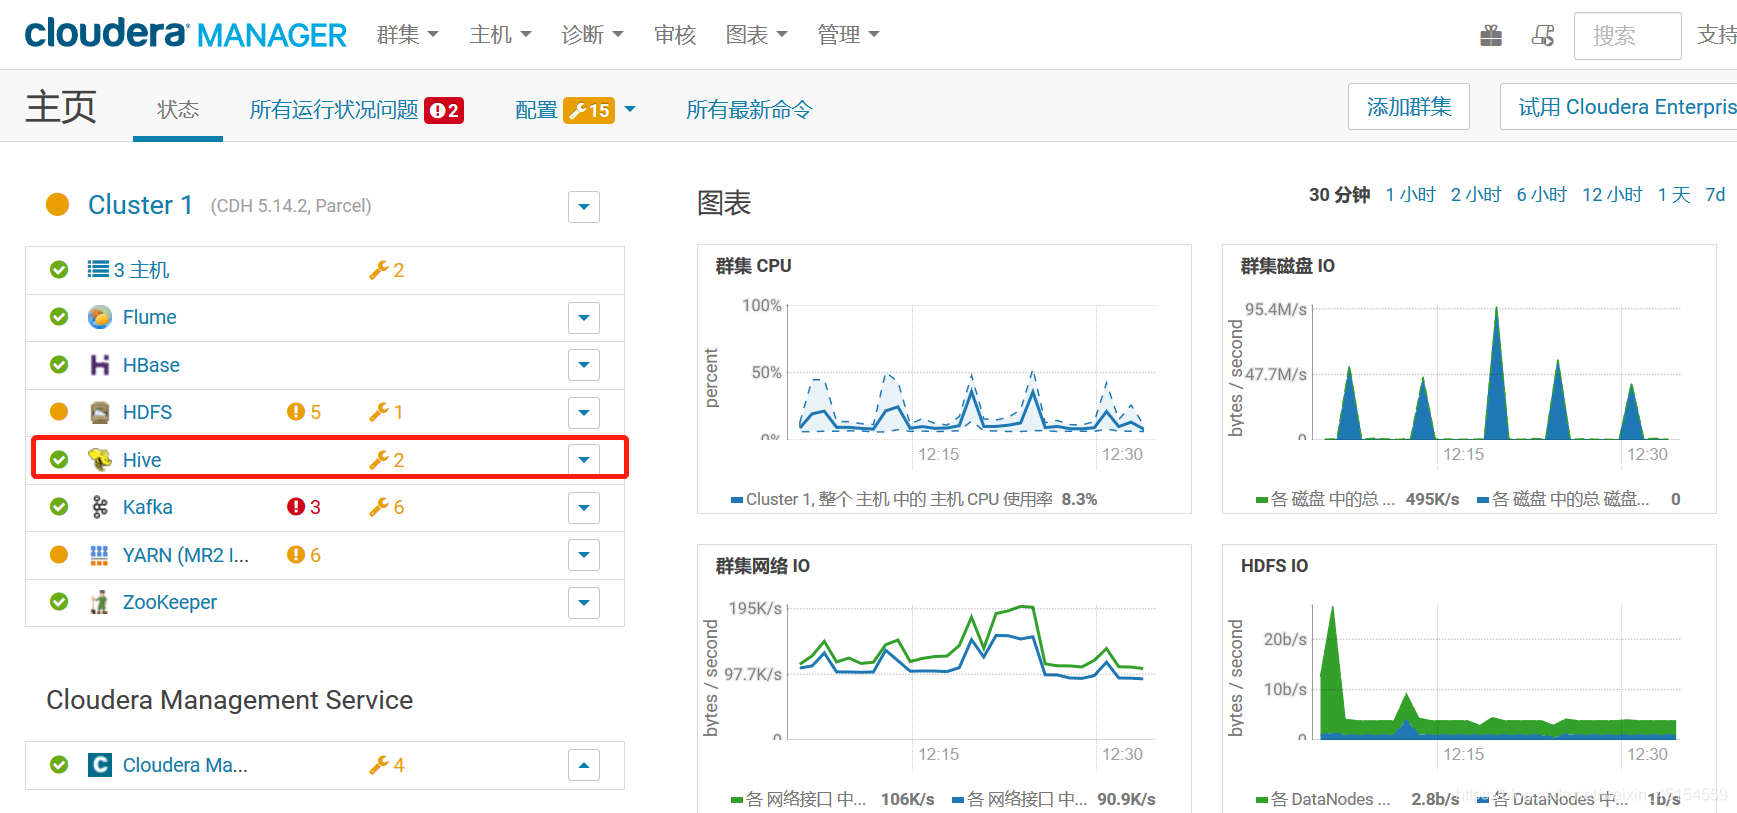Focus the 搜索 search field
The height and width of the screenshot is (813, 1737).
(1627, 36)
